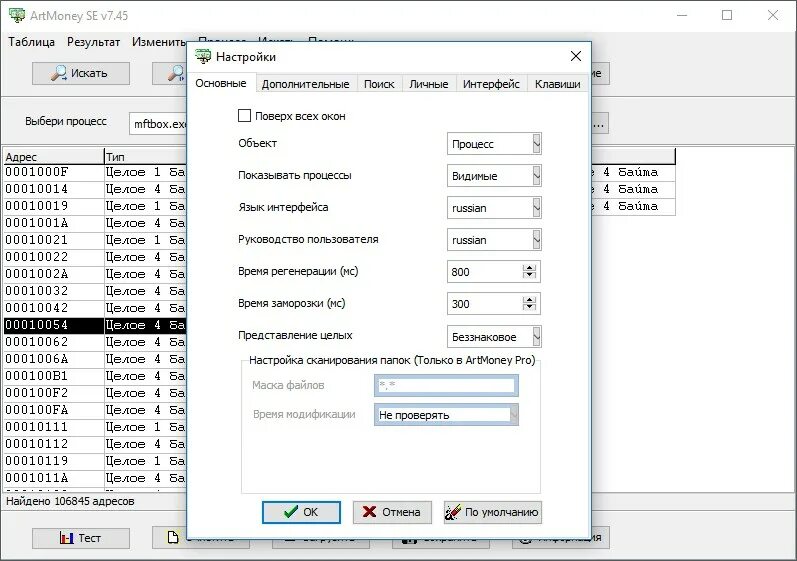Increase Время заморозки value
Viewport: 797px width, 561px height.
coord(529,299)
